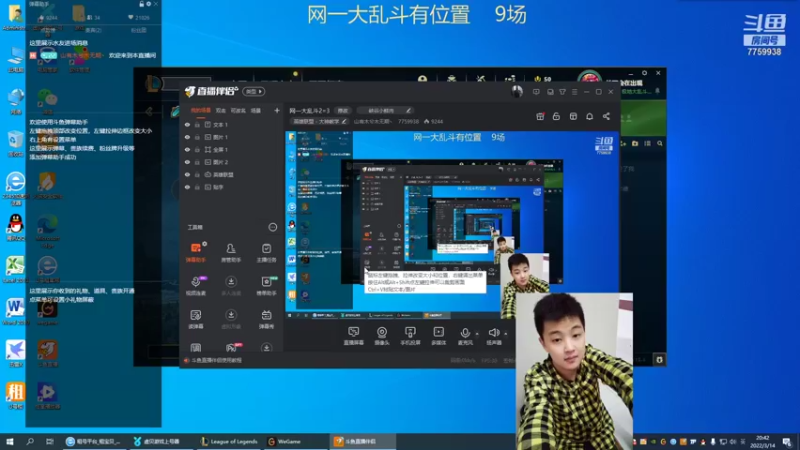Click the taskbar search icon
This screenshot has width=800, height=450.
(x=30, y=441)
